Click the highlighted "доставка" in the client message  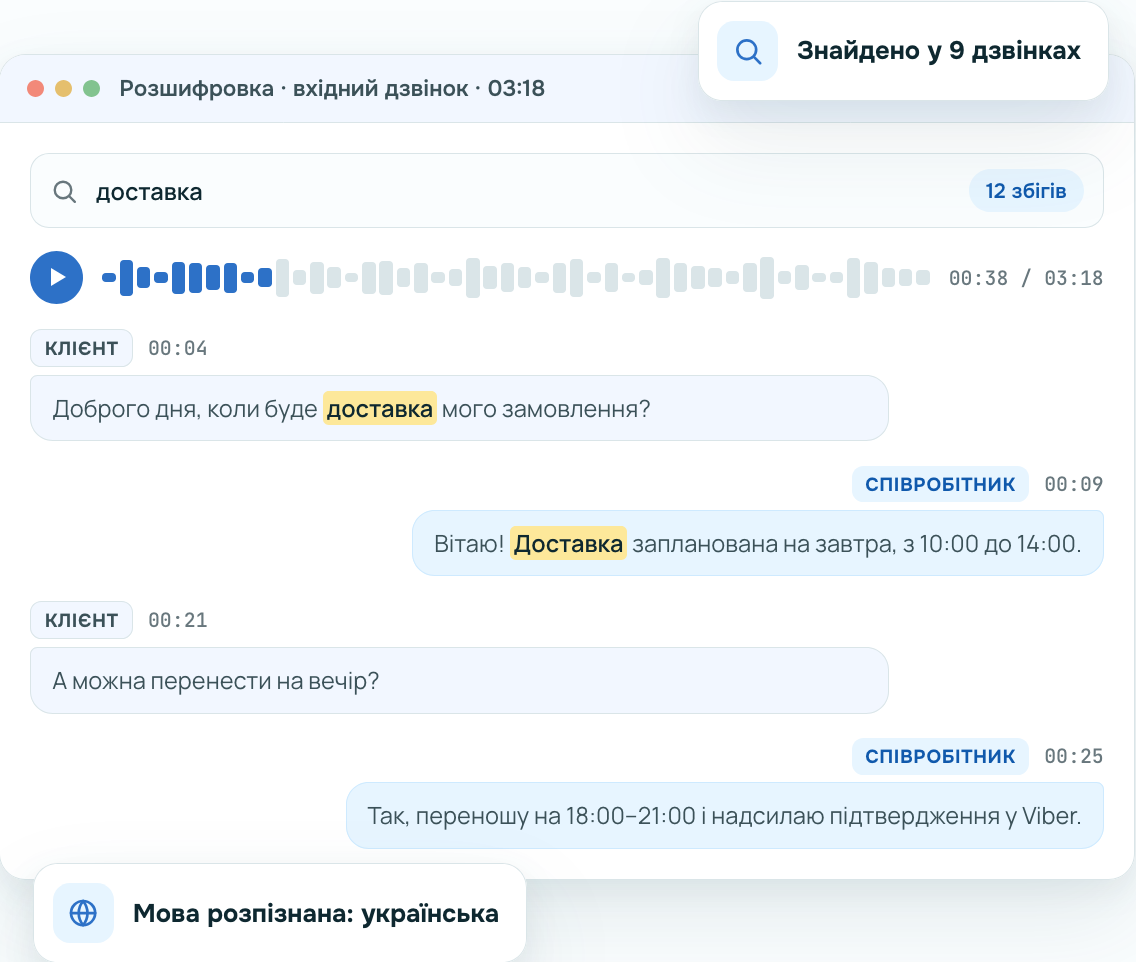click(380, 409)
